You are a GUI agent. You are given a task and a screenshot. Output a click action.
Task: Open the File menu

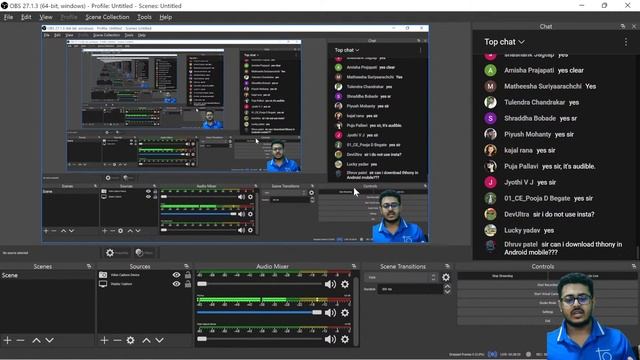click(8, 17)
